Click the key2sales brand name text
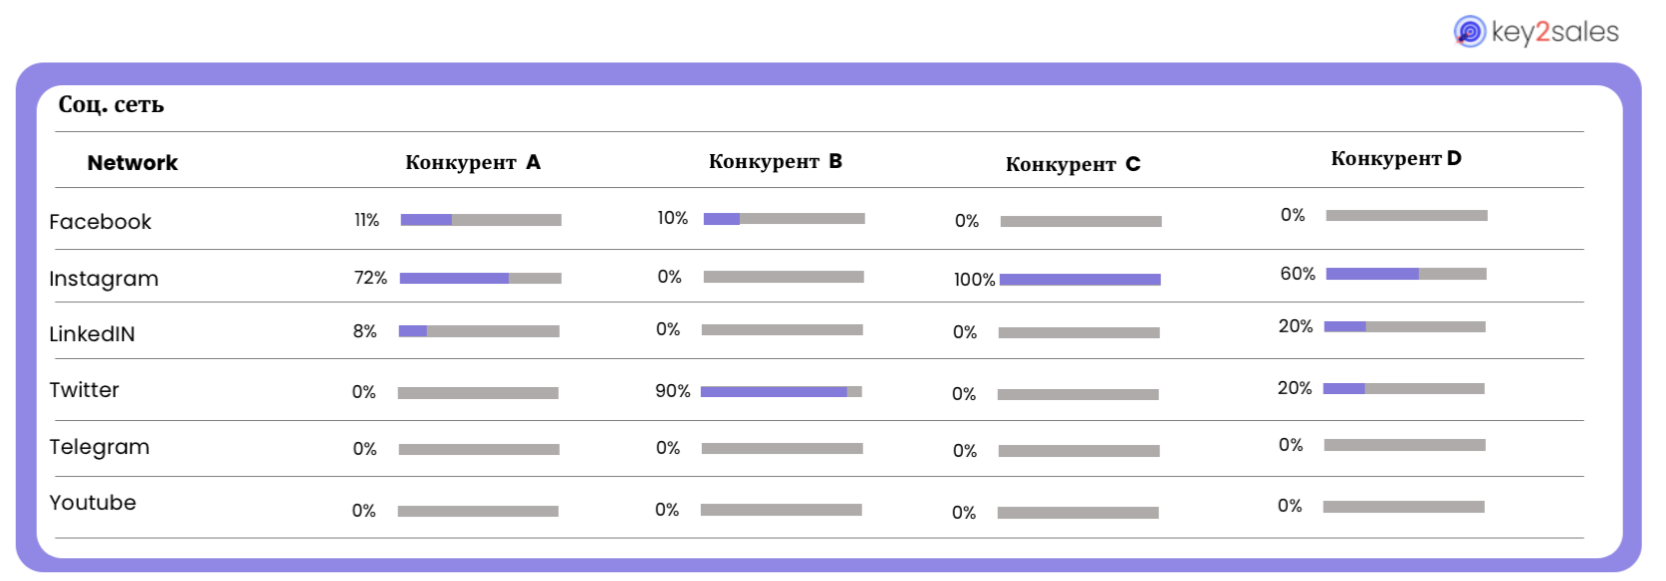Image resolution: width=1666 pixels, height=581 pixels. 1555,32
